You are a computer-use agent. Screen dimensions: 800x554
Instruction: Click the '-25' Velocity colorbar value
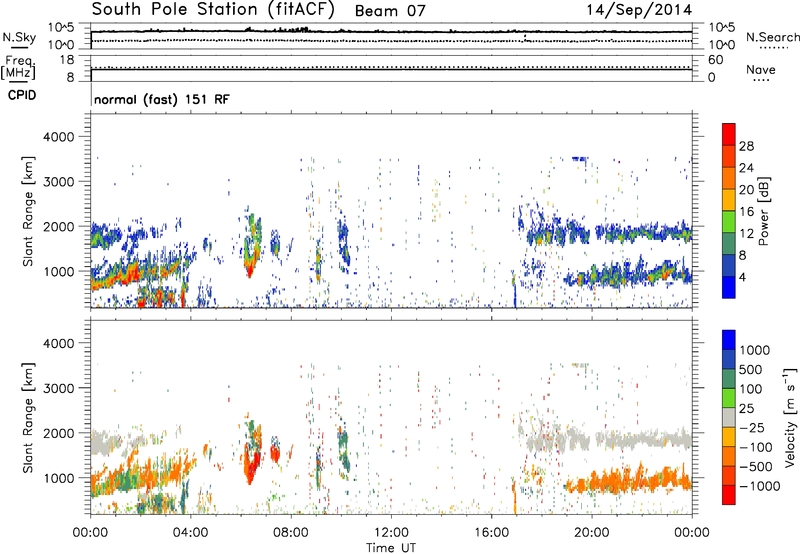(x=752, y=428)
